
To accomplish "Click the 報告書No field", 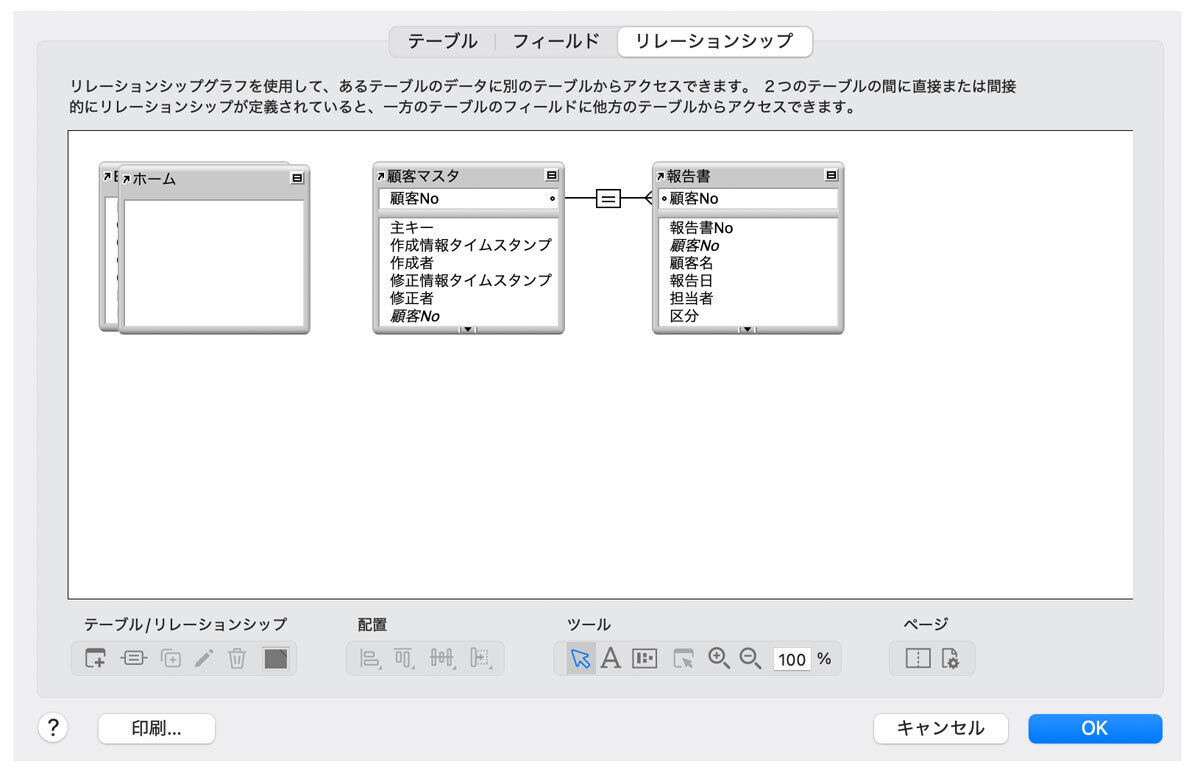I will [701, 228].
